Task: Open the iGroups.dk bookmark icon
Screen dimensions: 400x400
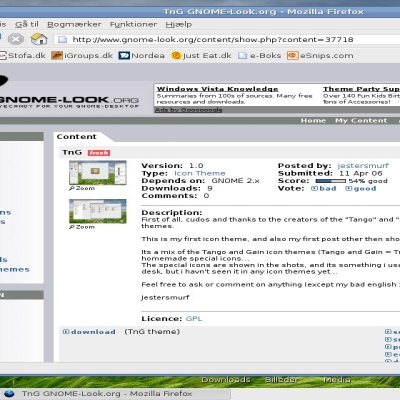Action: click(57, 55)
